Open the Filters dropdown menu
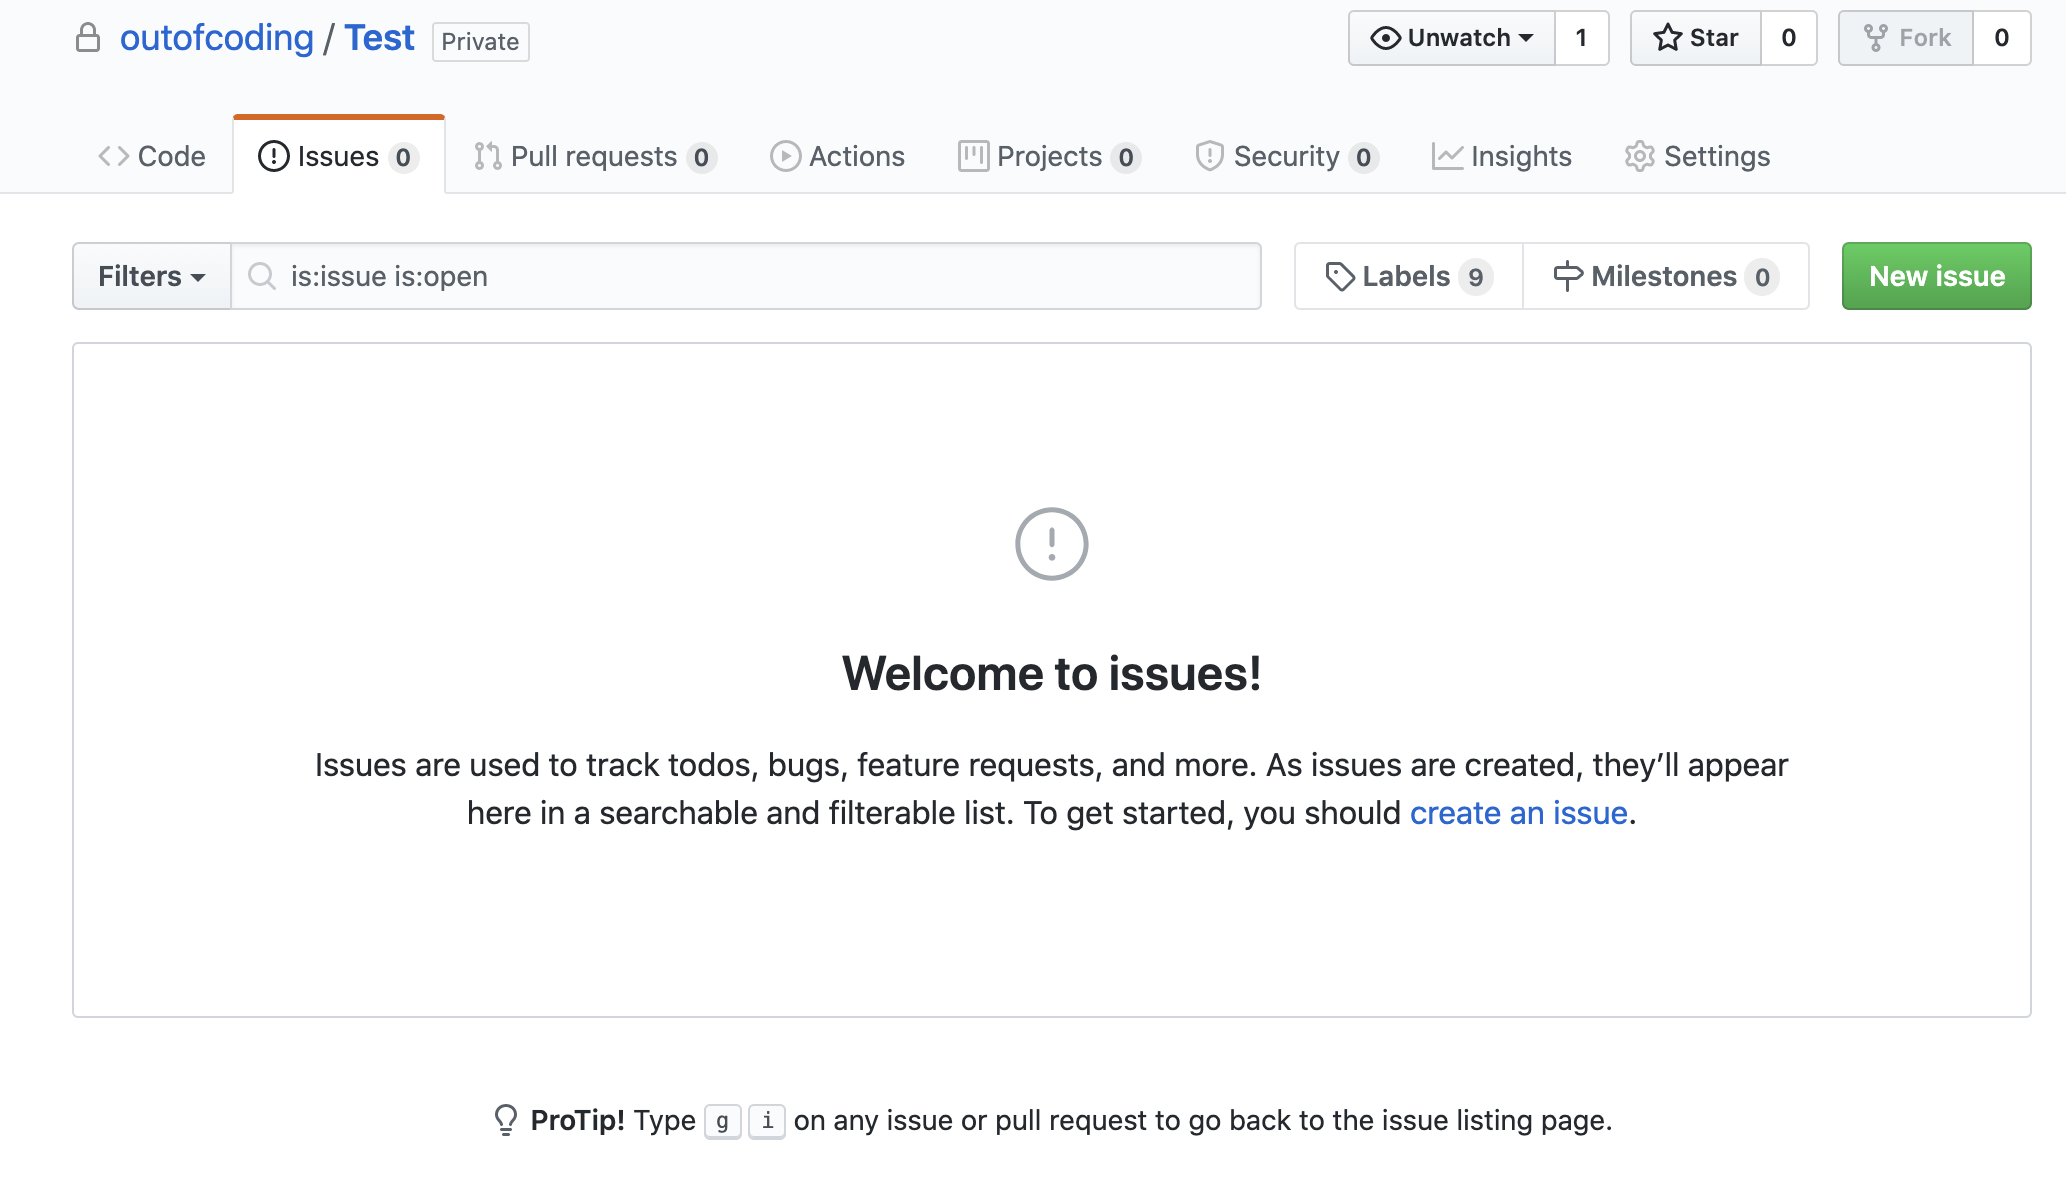The height and width of the screenshot is (1180, 2066). coord(152,276)
